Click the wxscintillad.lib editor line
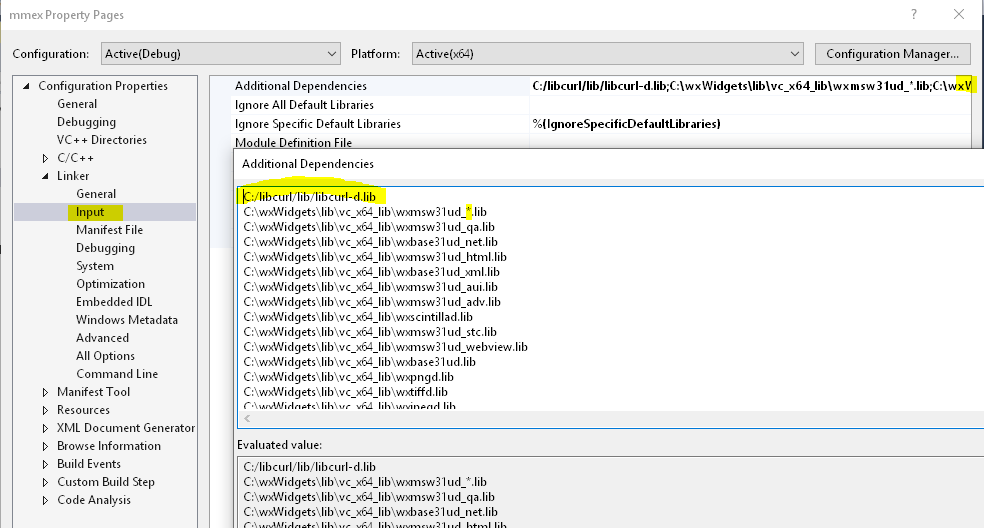 click(358, 318)
